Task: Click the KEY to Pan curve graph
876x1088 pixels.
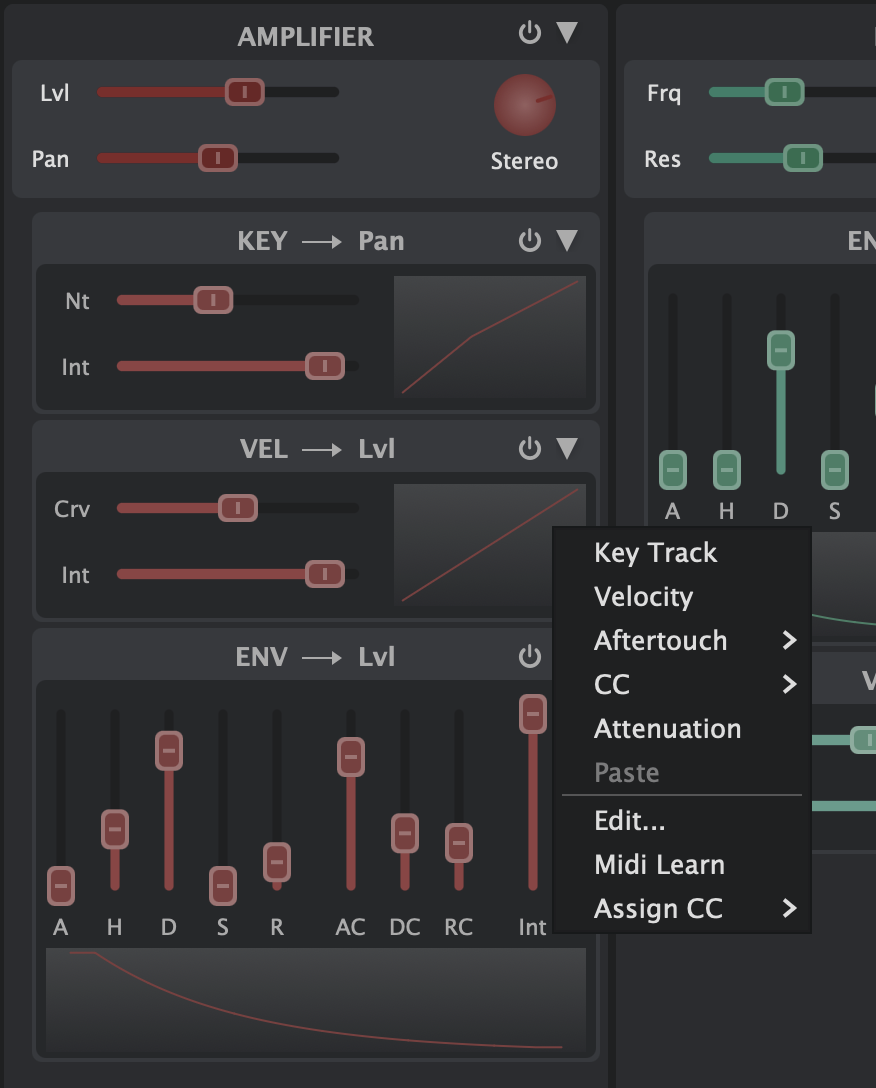Action: (x=490, y=336)
